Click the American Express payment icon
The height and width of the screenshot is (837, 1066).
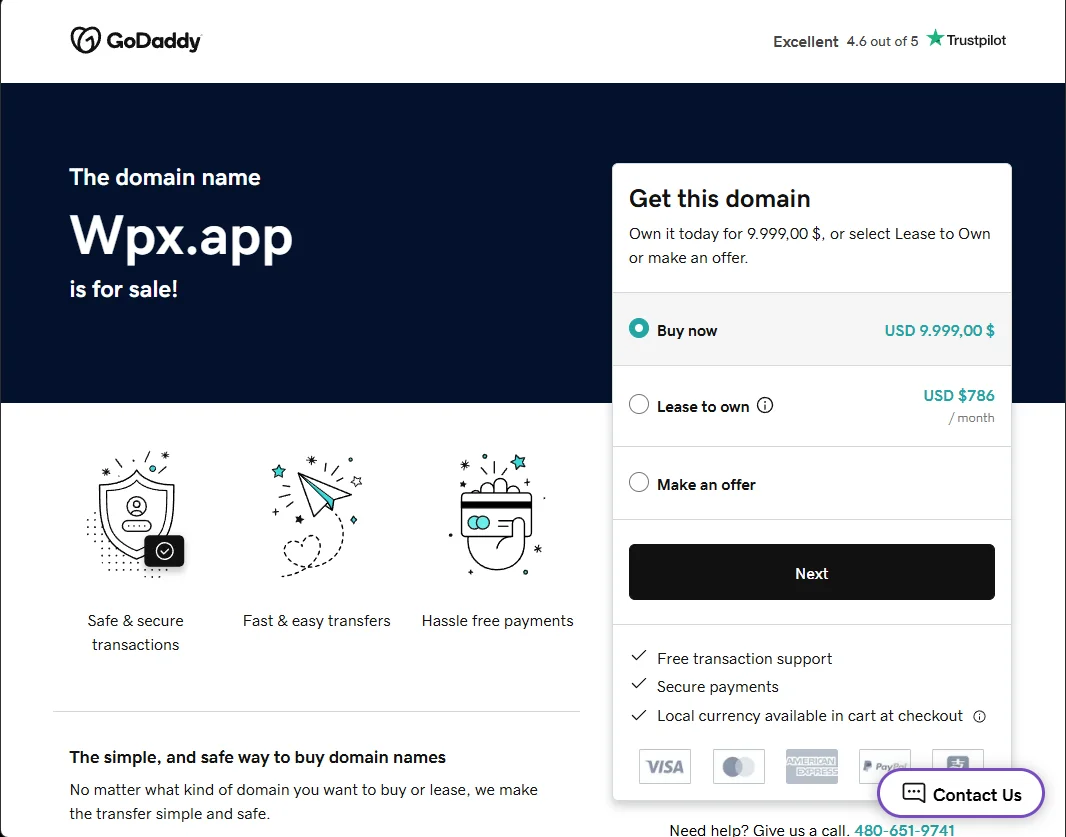pos(812,766)
